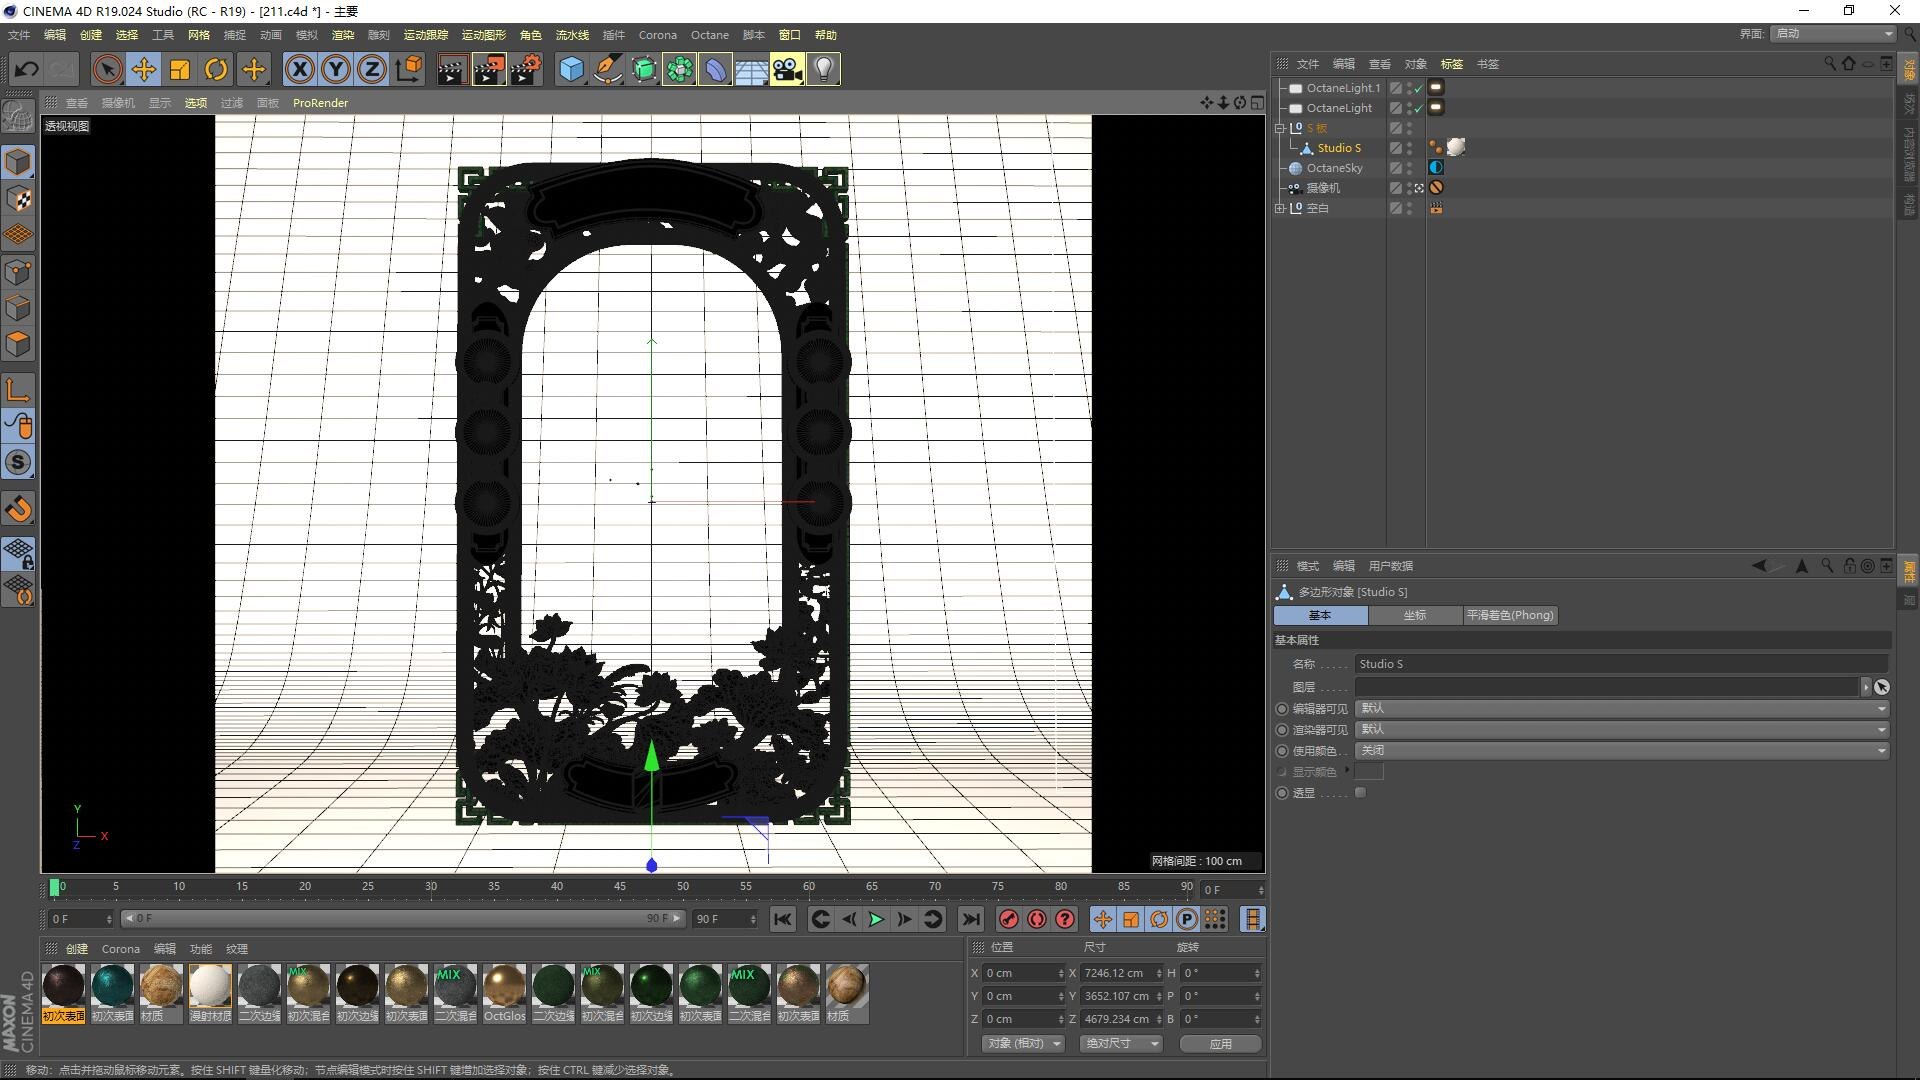Open the absolute size dropdown
This screenshot has height=1080, width=1920.
coord(1121,1043)
